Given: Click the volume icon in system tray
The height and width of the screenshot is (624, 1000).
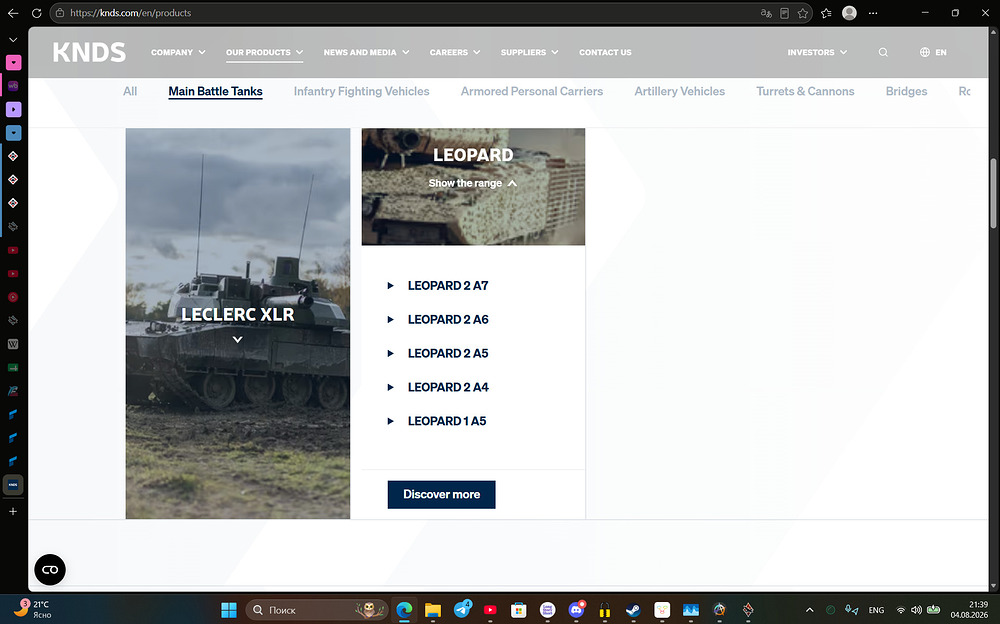Looking at the screenshot, I should (x=916, y=610).
